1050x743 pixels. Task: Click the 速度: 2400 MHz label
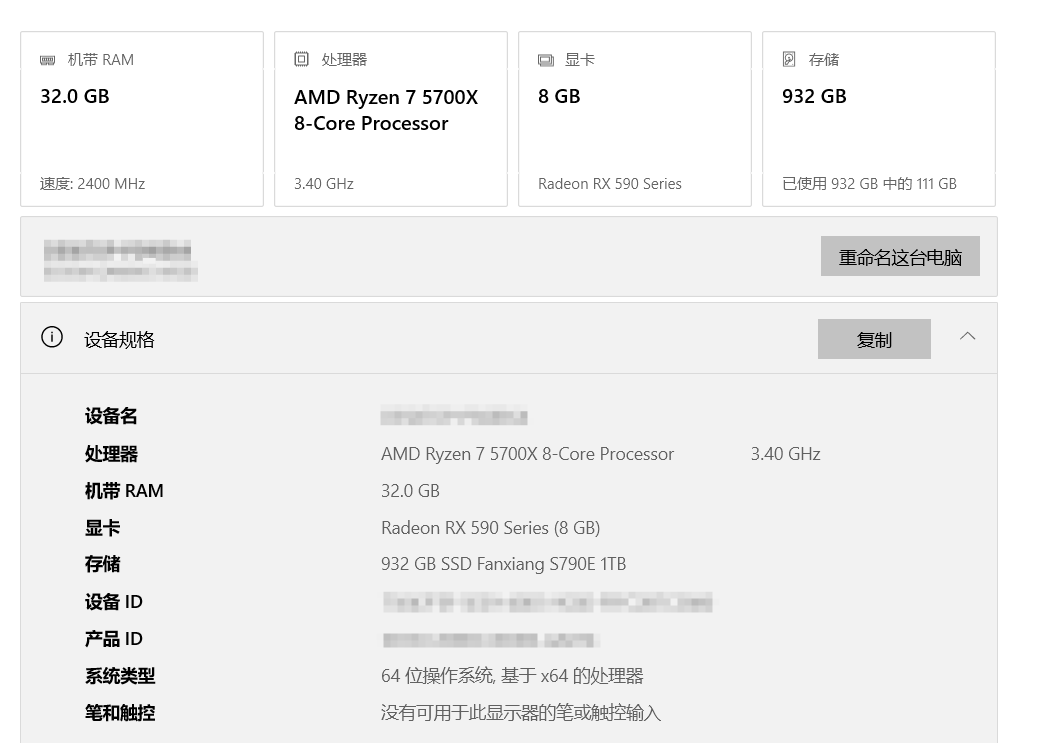click(92, 184)
